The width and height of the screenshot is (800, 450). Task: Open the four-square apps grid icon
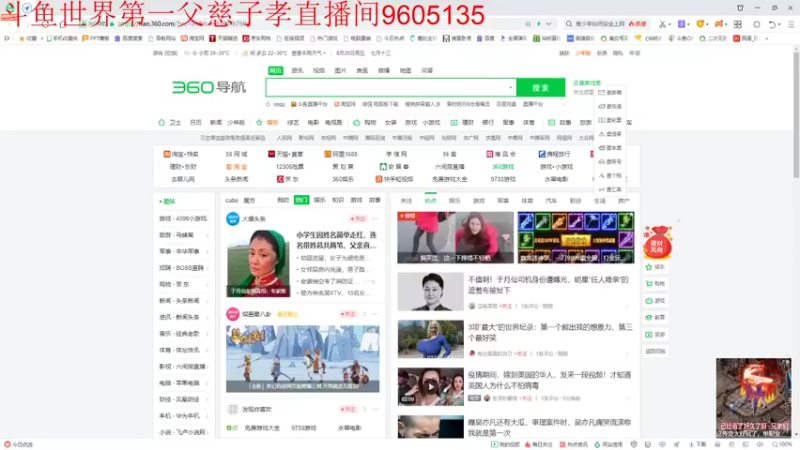pos(738,24)
